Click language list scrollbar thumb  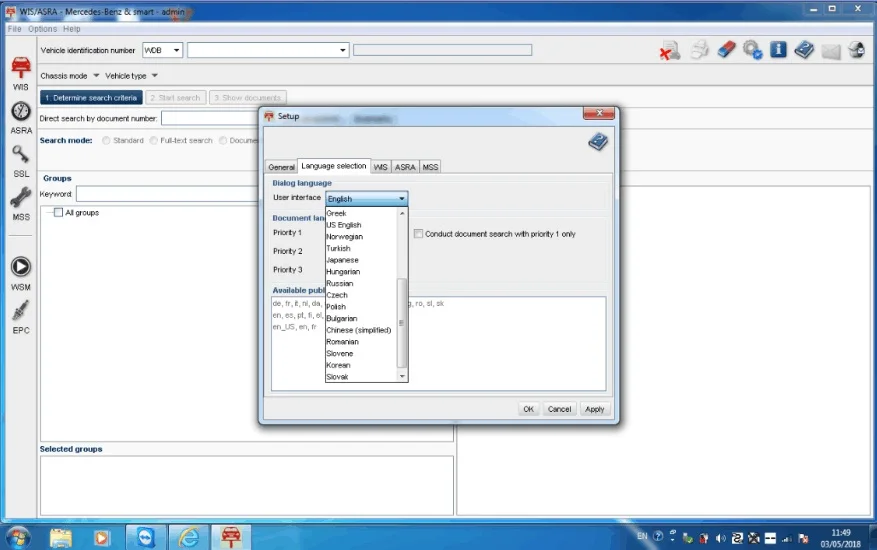[x=402, y=323]
